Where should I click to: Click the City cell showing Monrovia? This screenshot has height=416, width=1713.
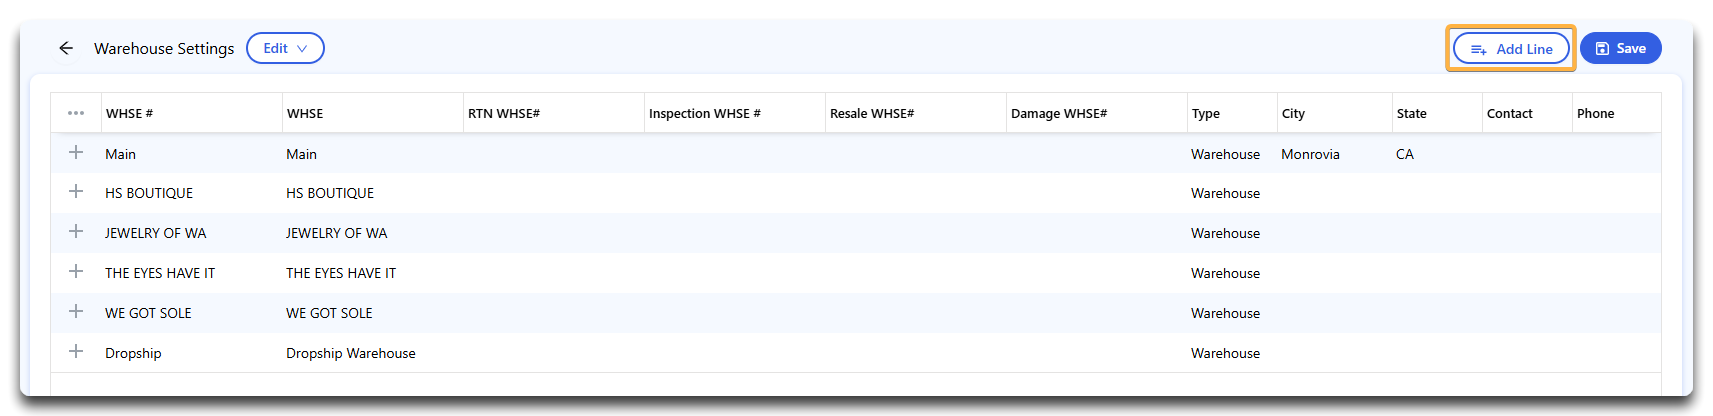pyautogui.click(x=1310, y=154)
